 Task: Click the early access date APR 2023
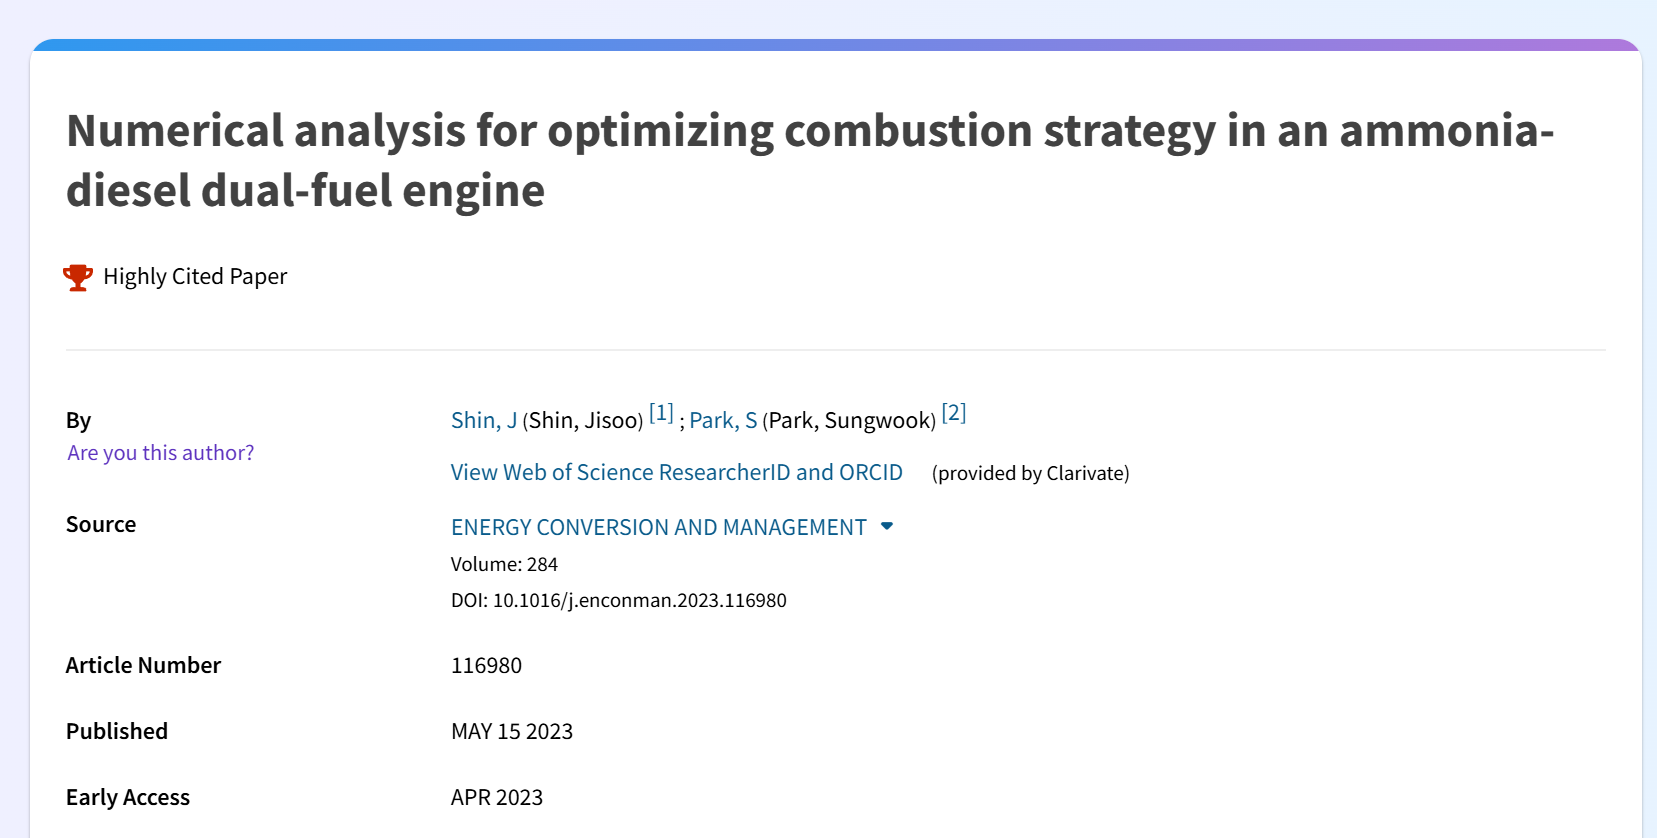[497, 797]
